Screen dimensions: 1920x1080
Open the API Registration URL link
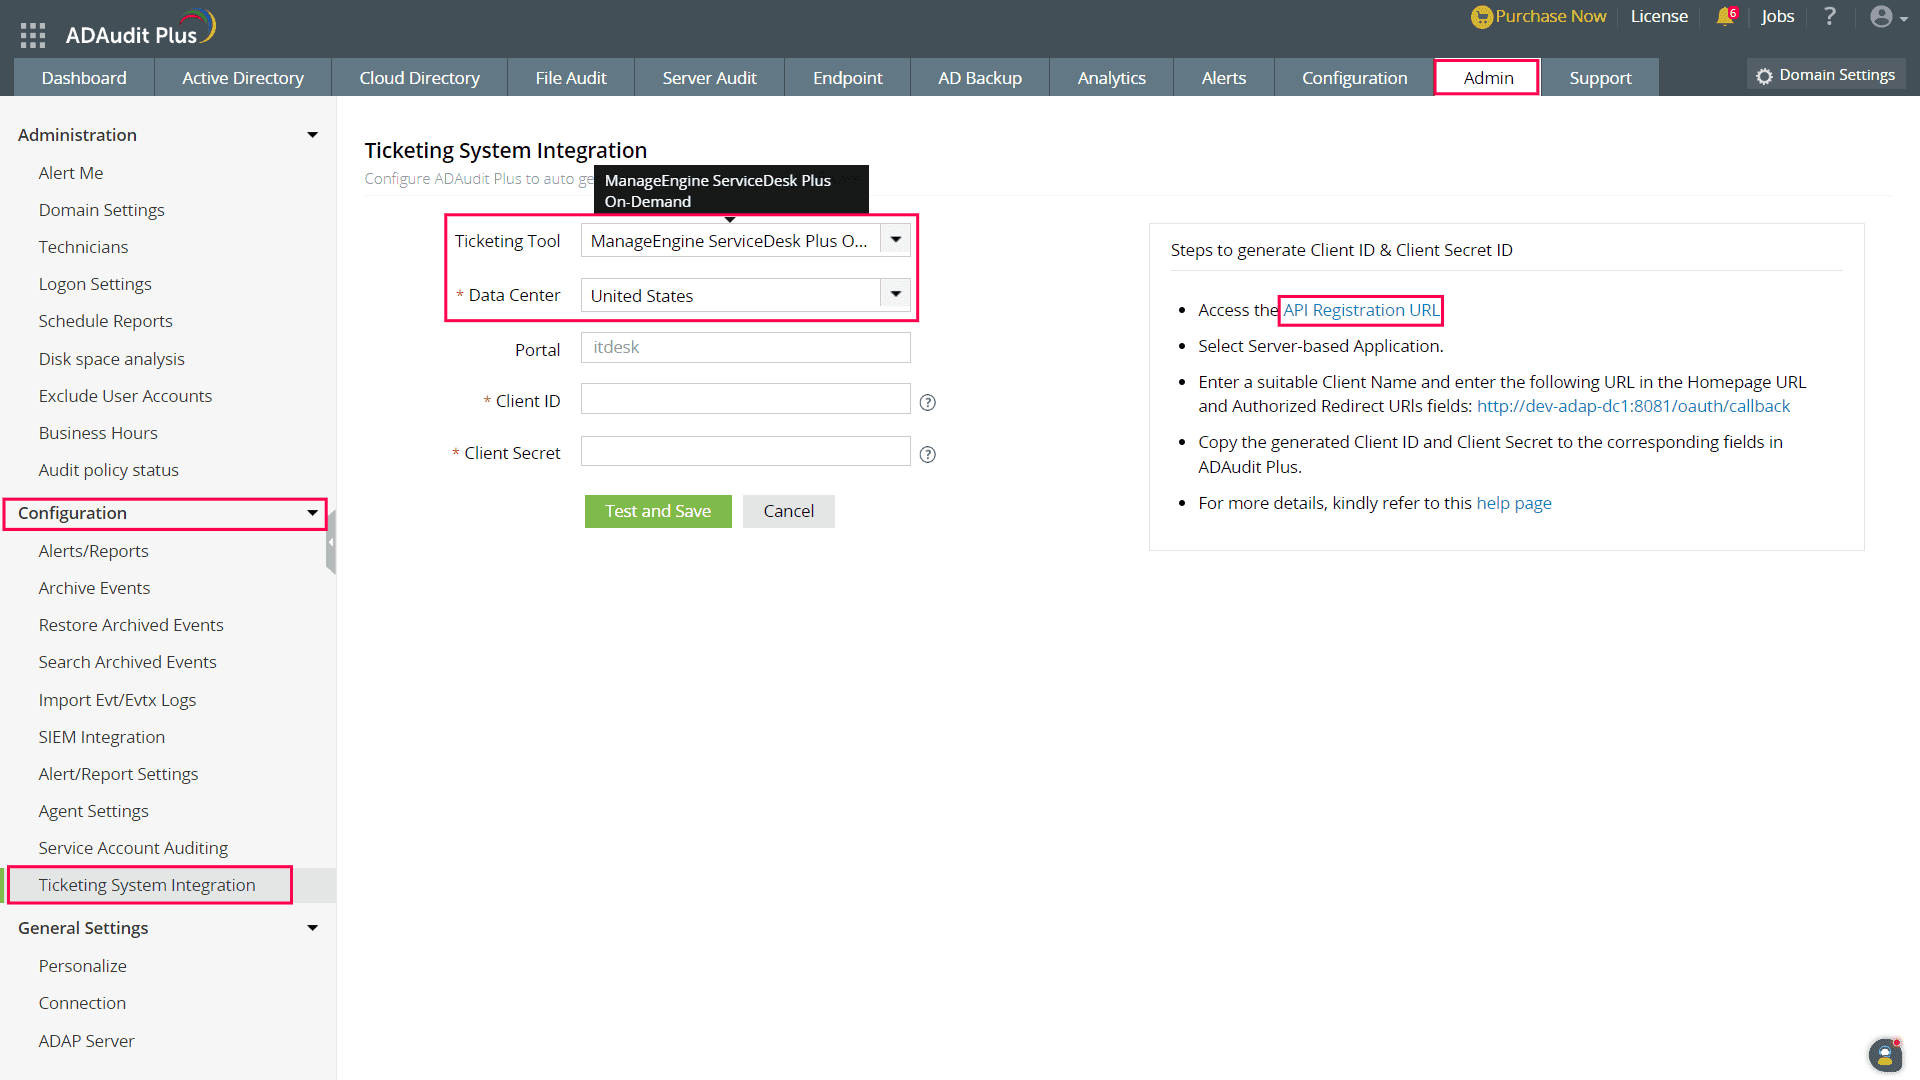pyautogui.click(x=1360, y=310)
